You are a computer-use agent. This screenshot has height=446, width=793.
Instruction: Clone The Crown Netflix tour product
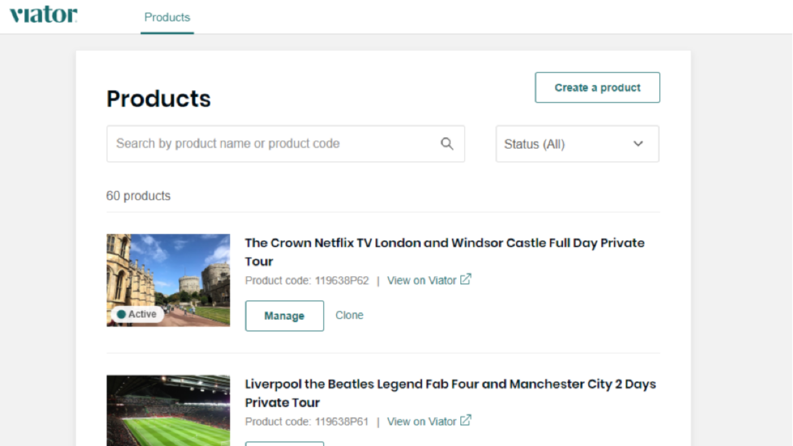point(349,315)
